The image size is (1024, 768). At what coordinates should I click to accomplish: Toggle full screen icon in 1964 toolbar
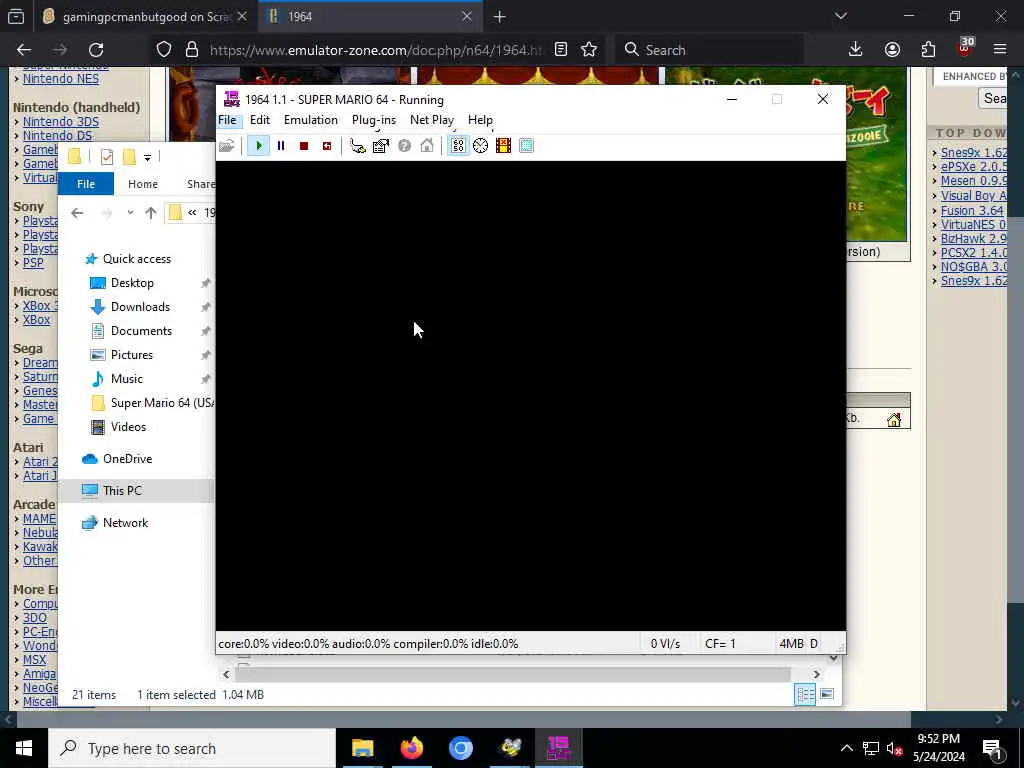tap(526, 146)
